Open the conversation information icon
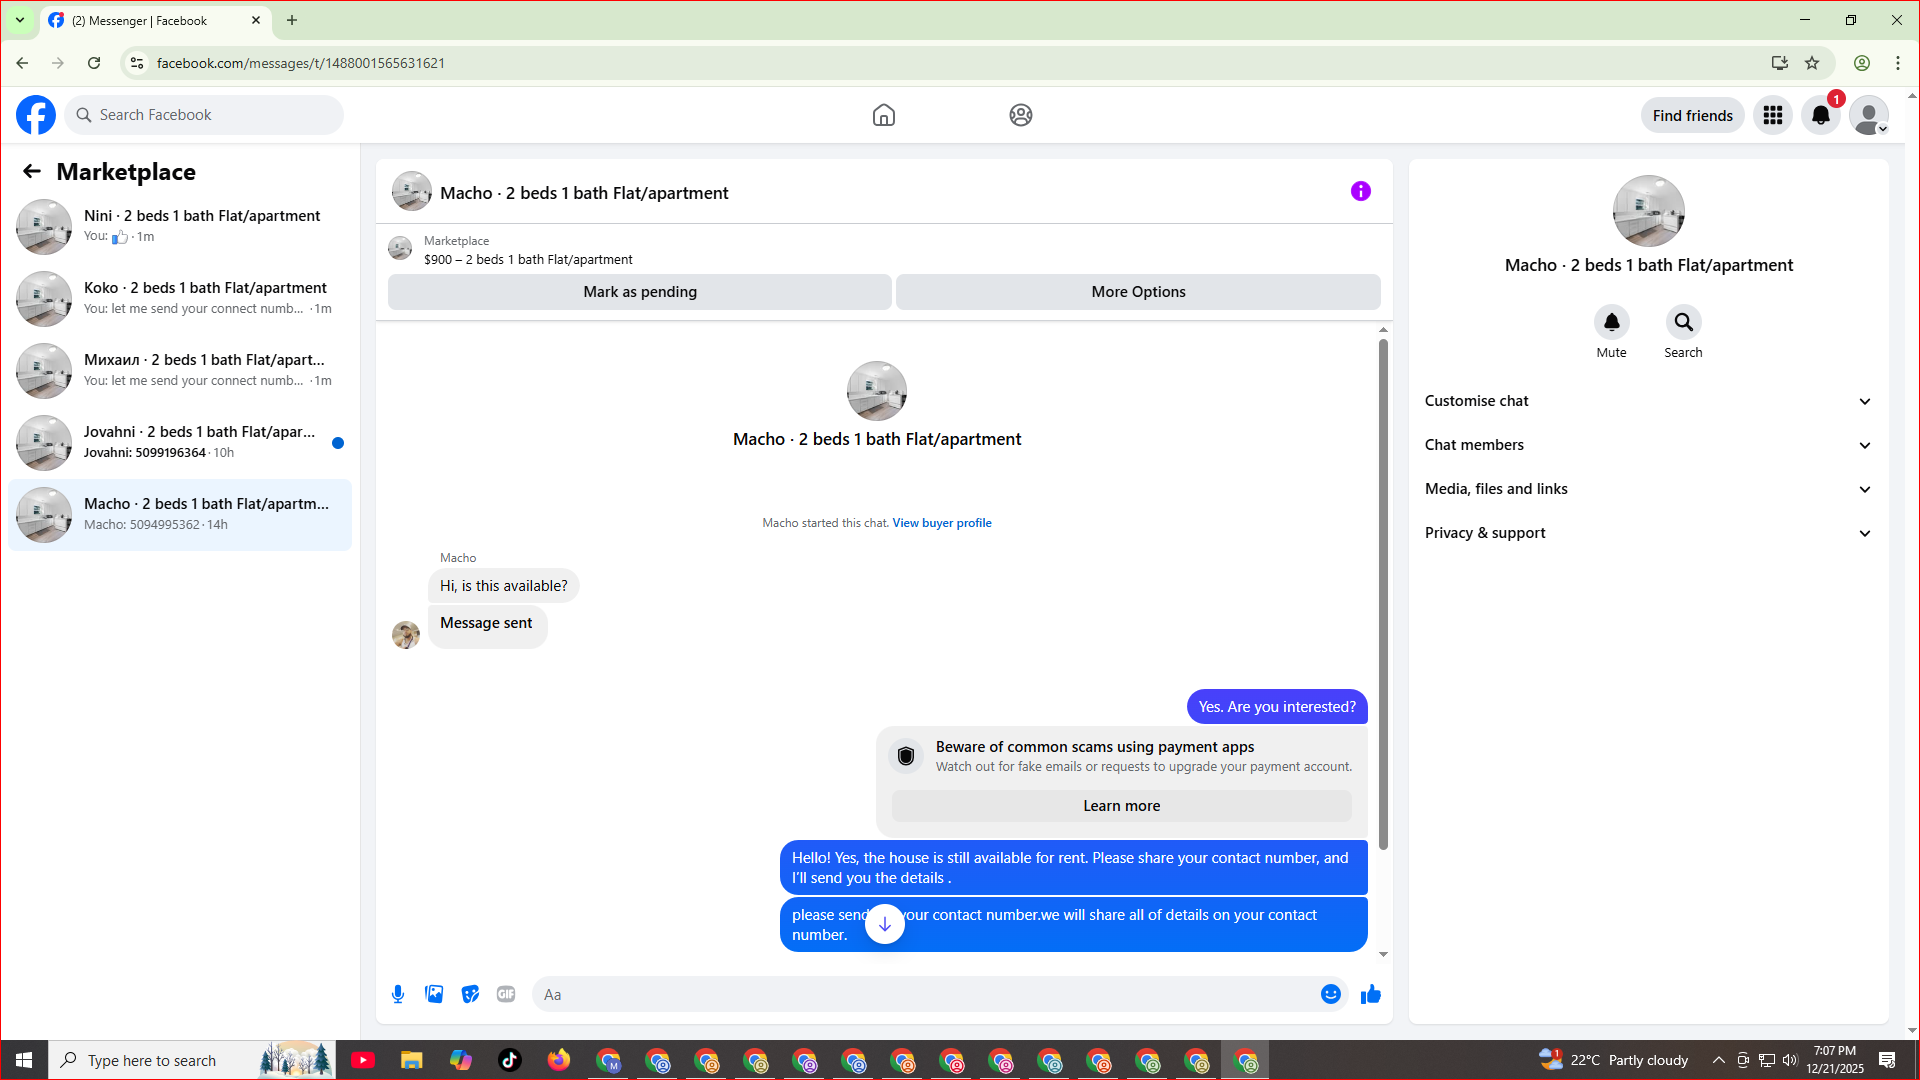1920x1080 pixels. tap(1361, 191)
